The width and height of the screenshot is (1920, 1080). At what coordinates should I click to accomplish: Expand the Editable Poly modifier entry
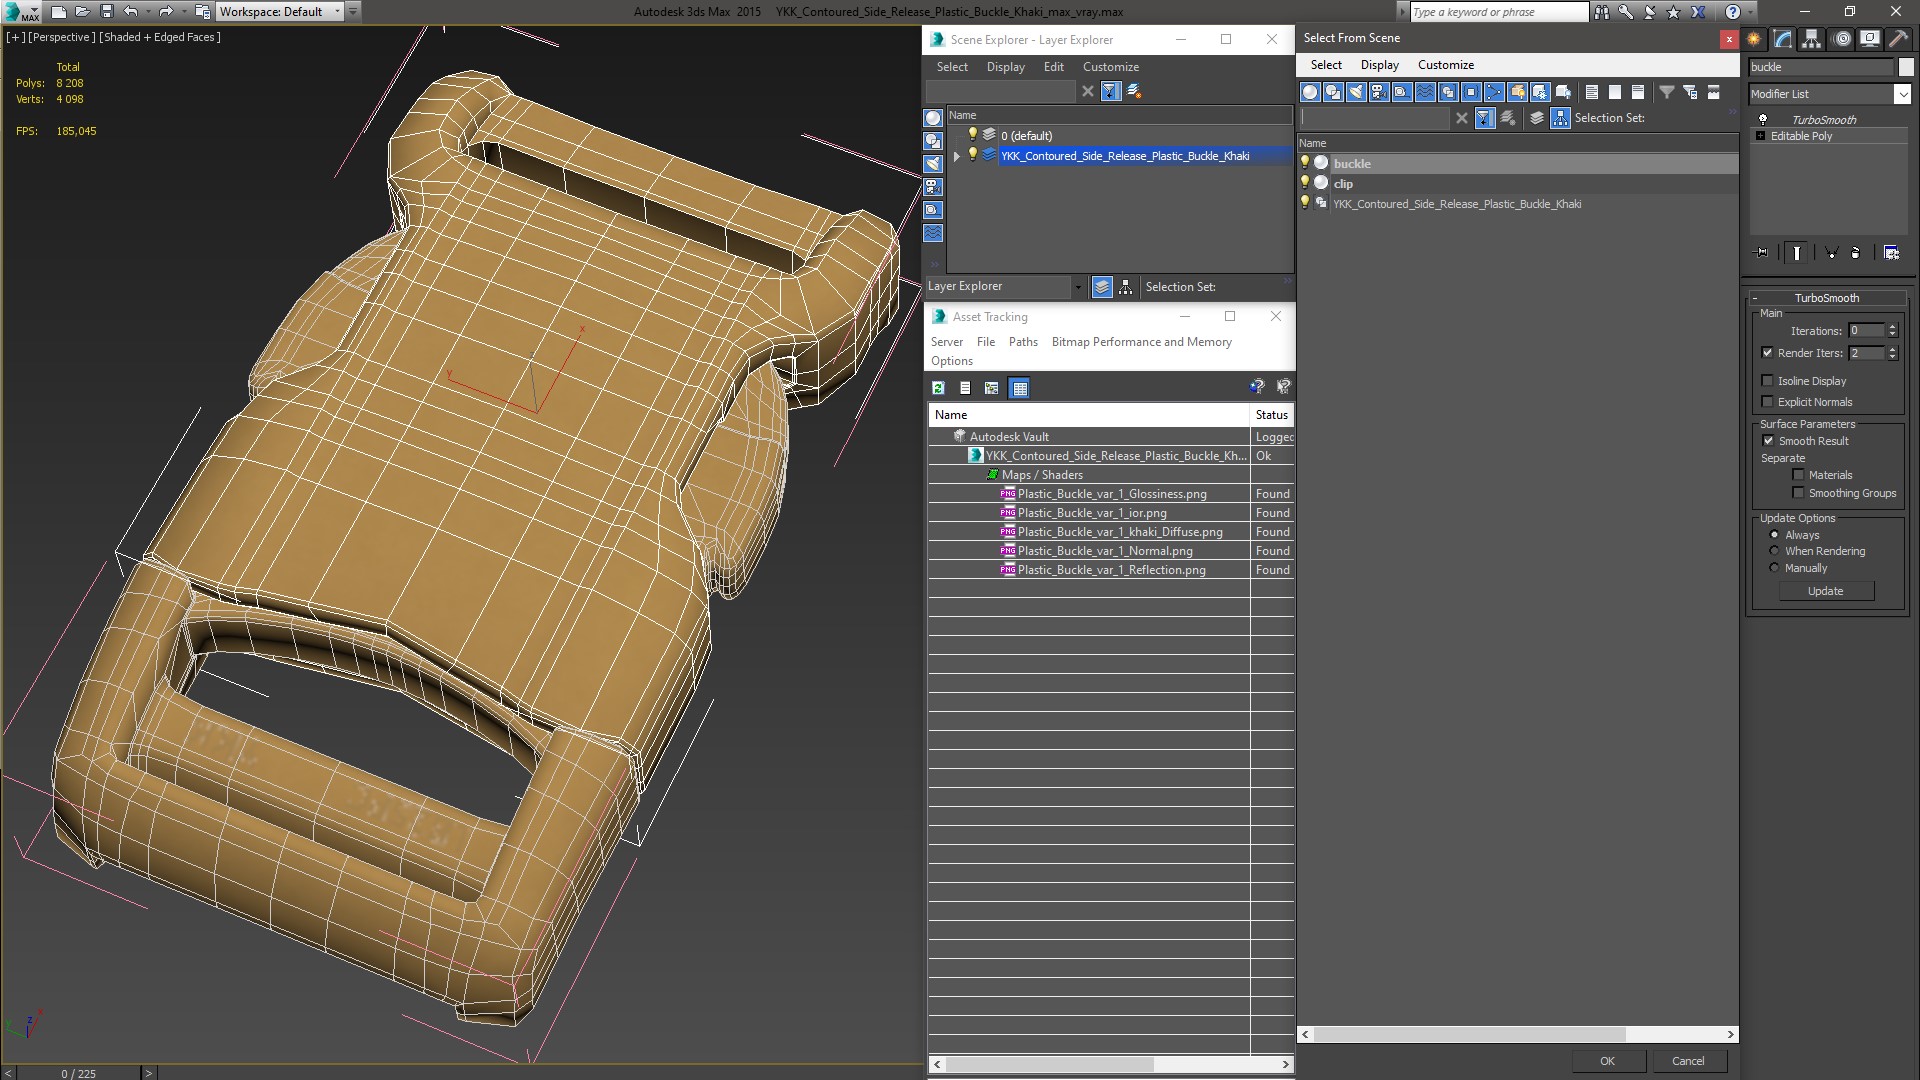(1760, 136)
